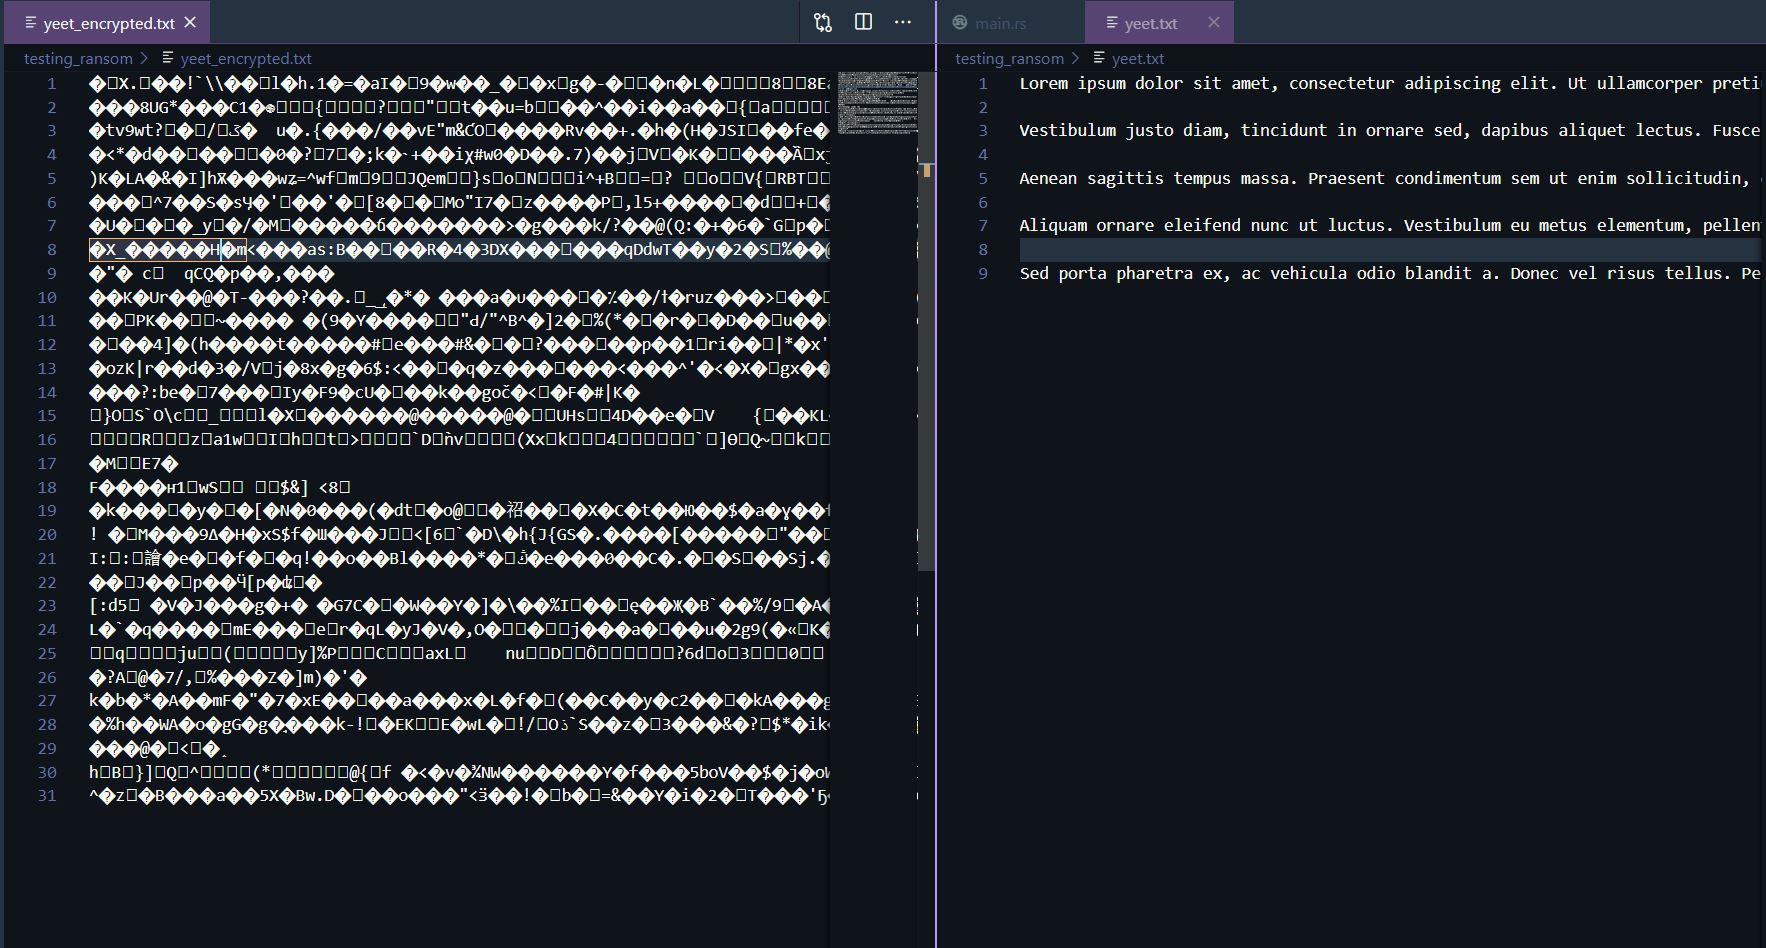Open the More Actions ellipsis menu
1766x948 pixels.
903,22
